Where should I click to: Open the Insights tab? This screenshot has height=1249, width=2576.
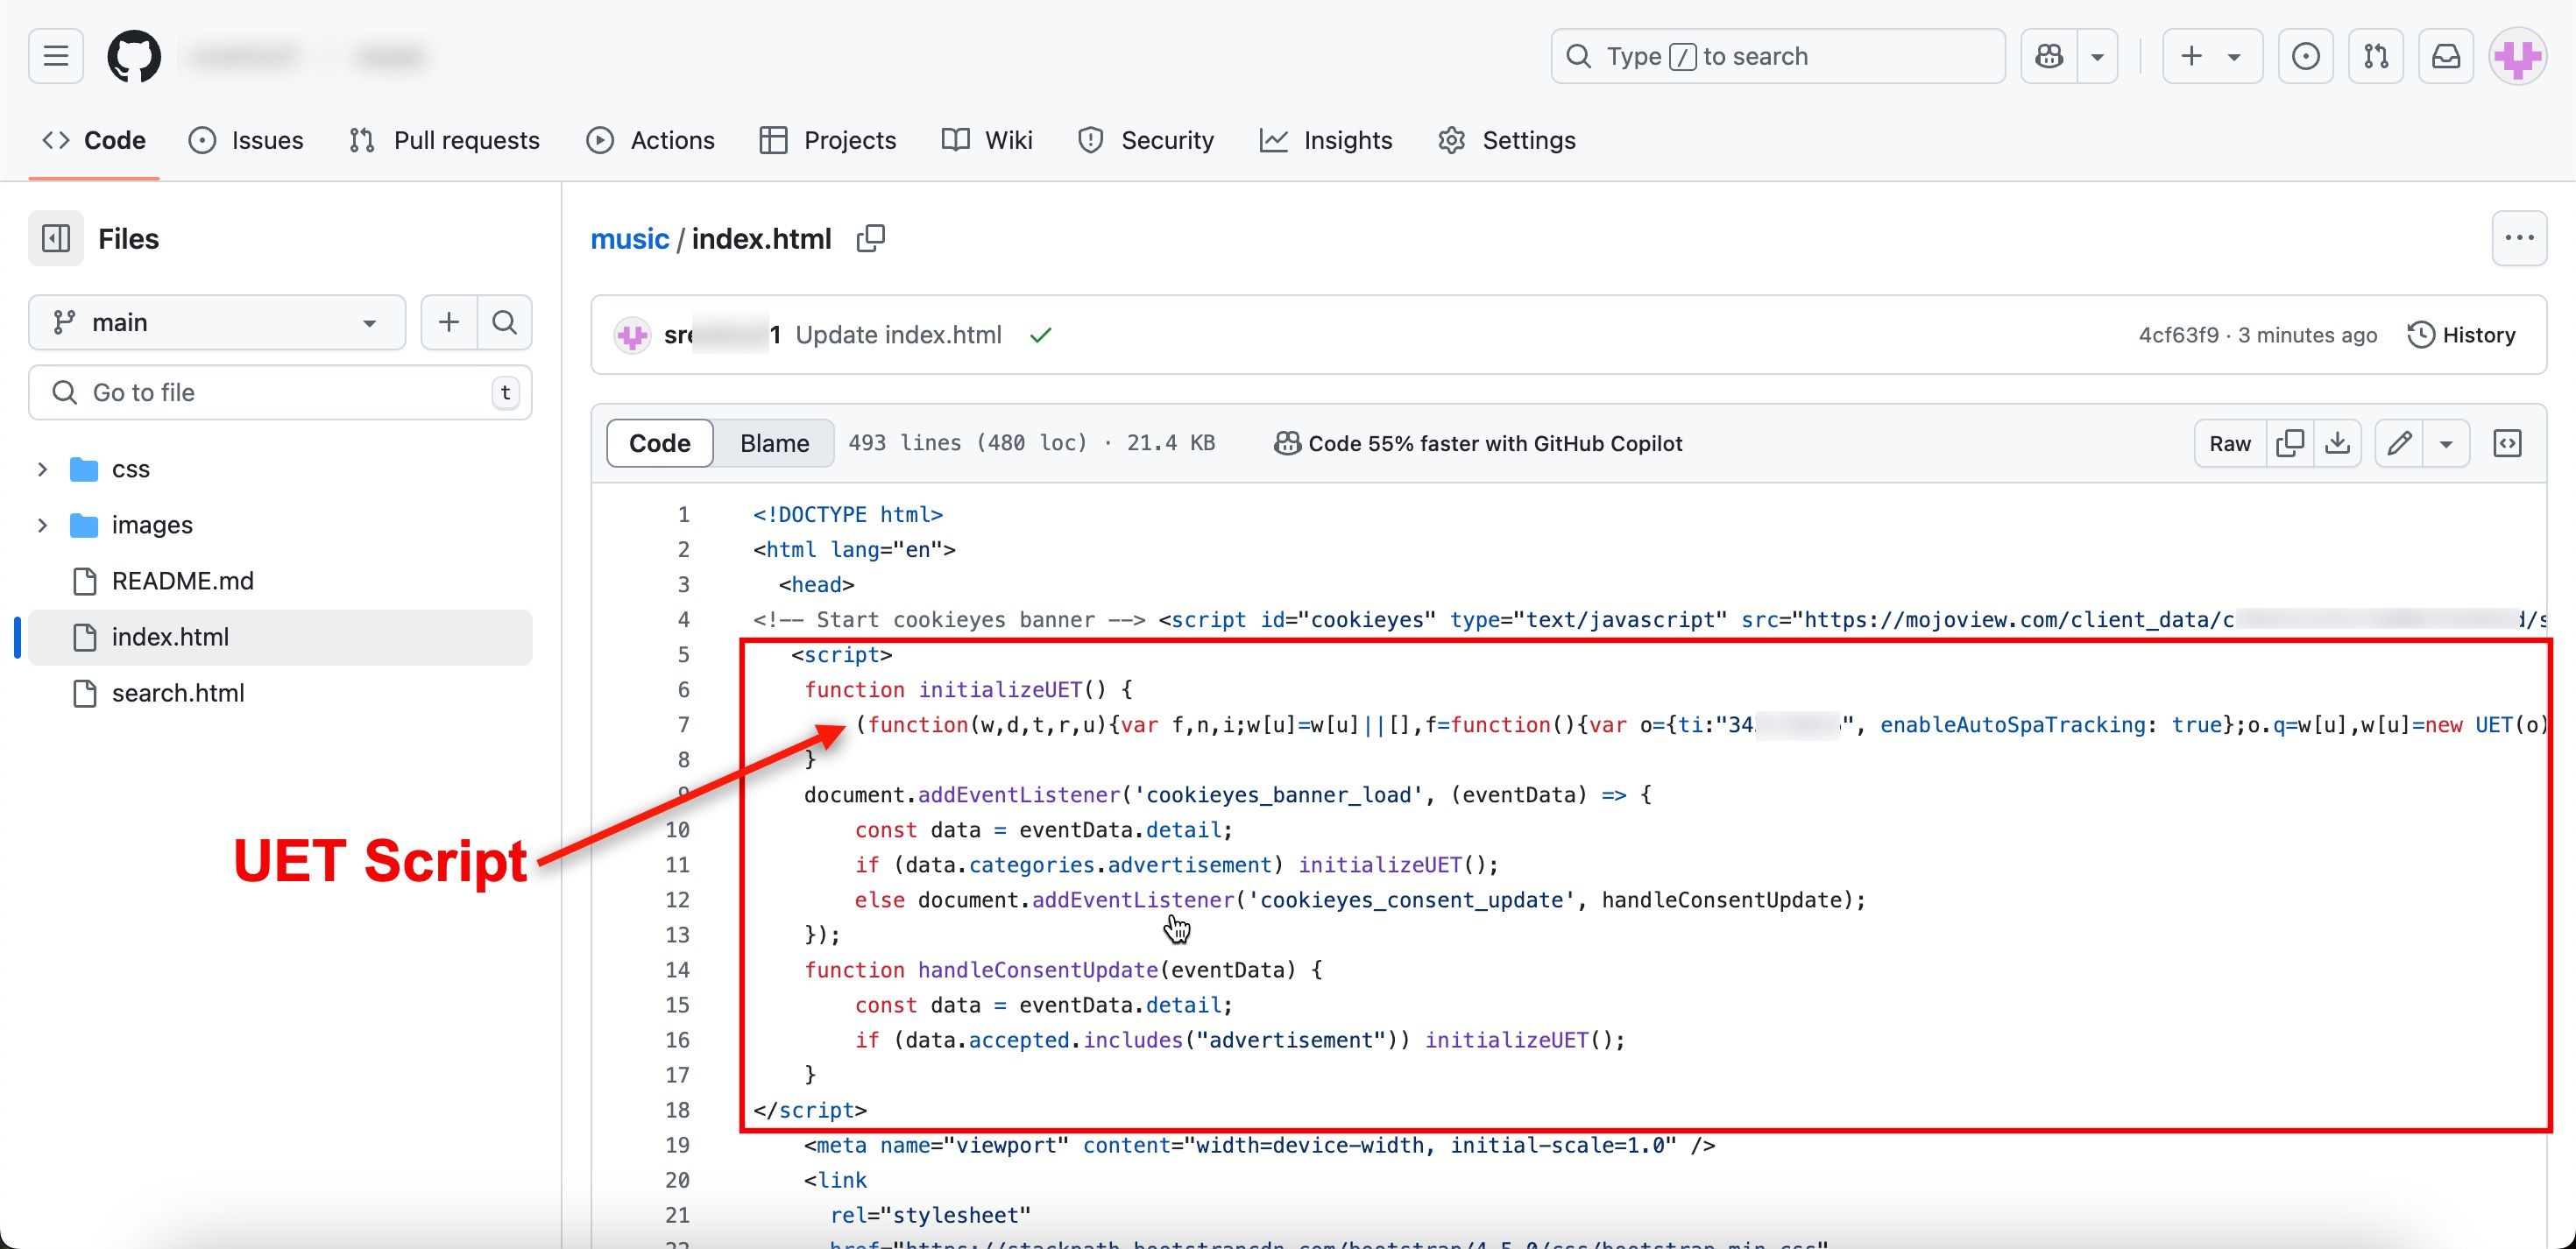point(1326,140)
